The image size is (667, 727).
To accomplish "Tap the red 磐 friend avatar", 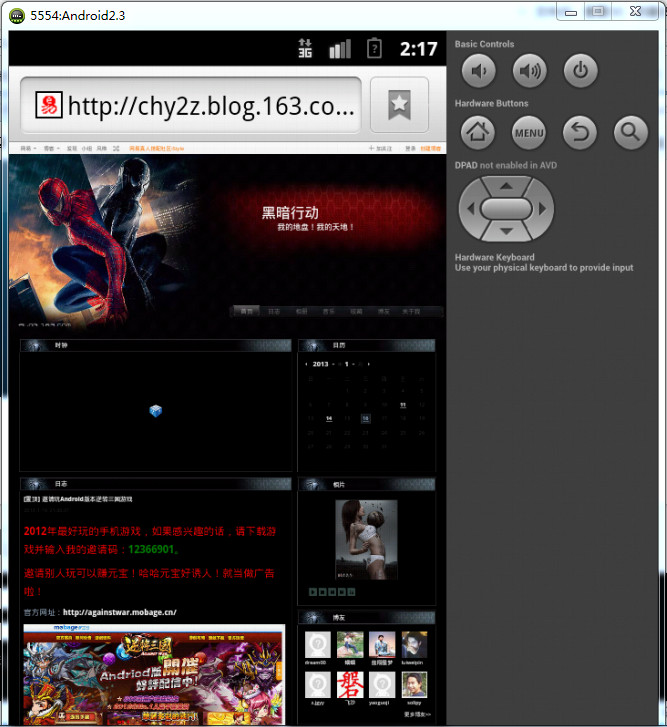I will pyautogui.click(x=350, y=686).
